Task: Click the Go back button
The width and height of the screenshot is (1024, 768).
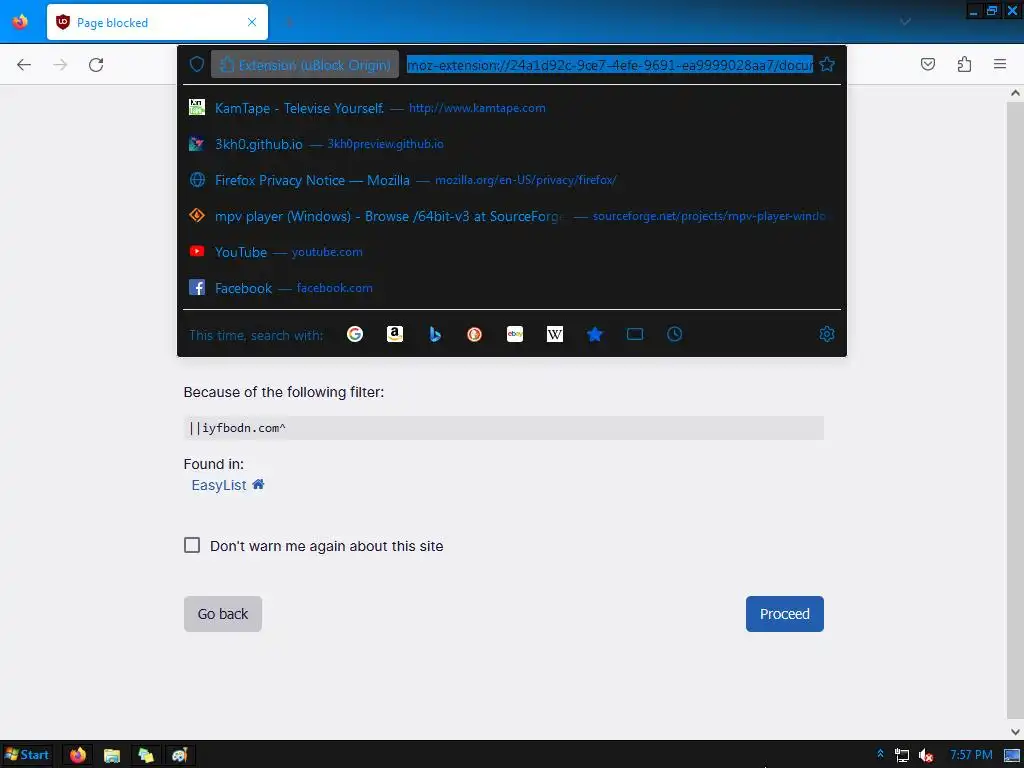Action: 223,614
